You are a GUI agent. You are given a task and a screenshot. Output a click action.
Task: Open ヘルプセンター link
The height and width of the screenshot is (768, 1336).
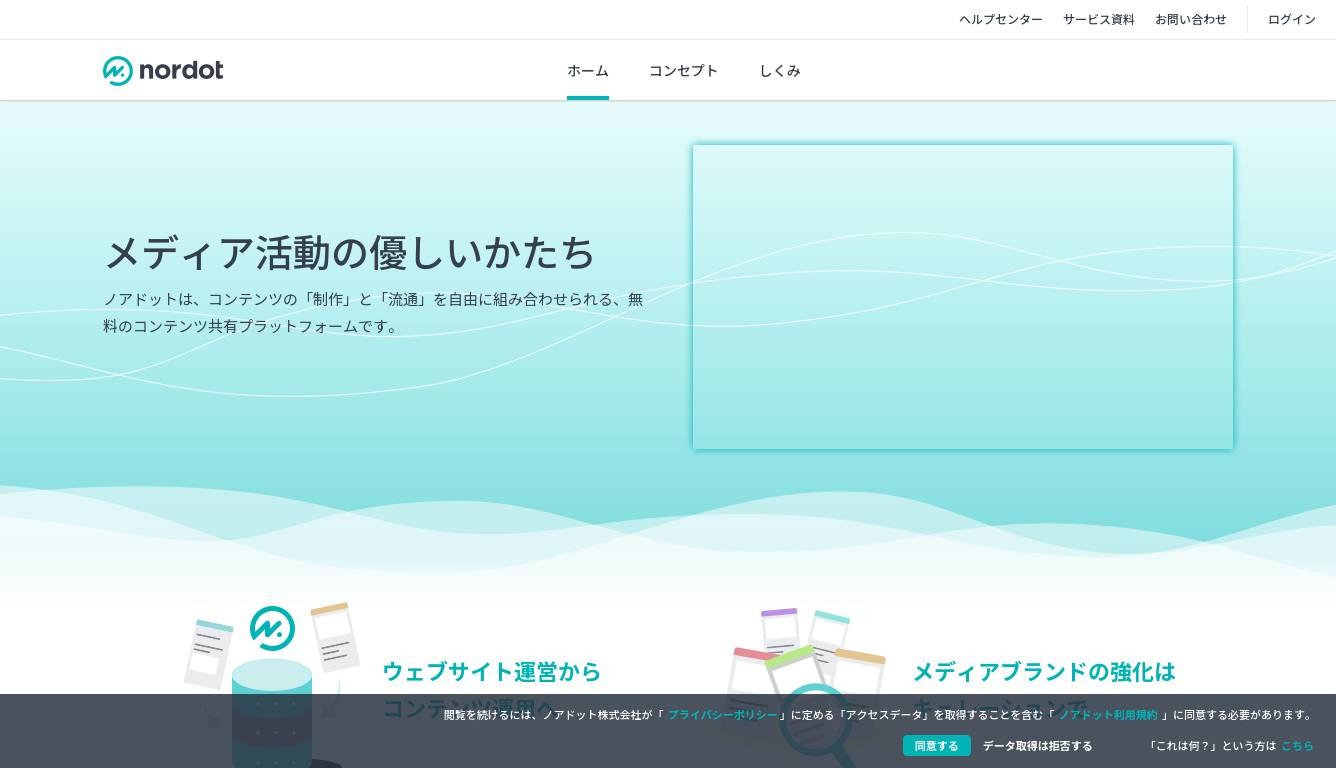click(1001, 19)
